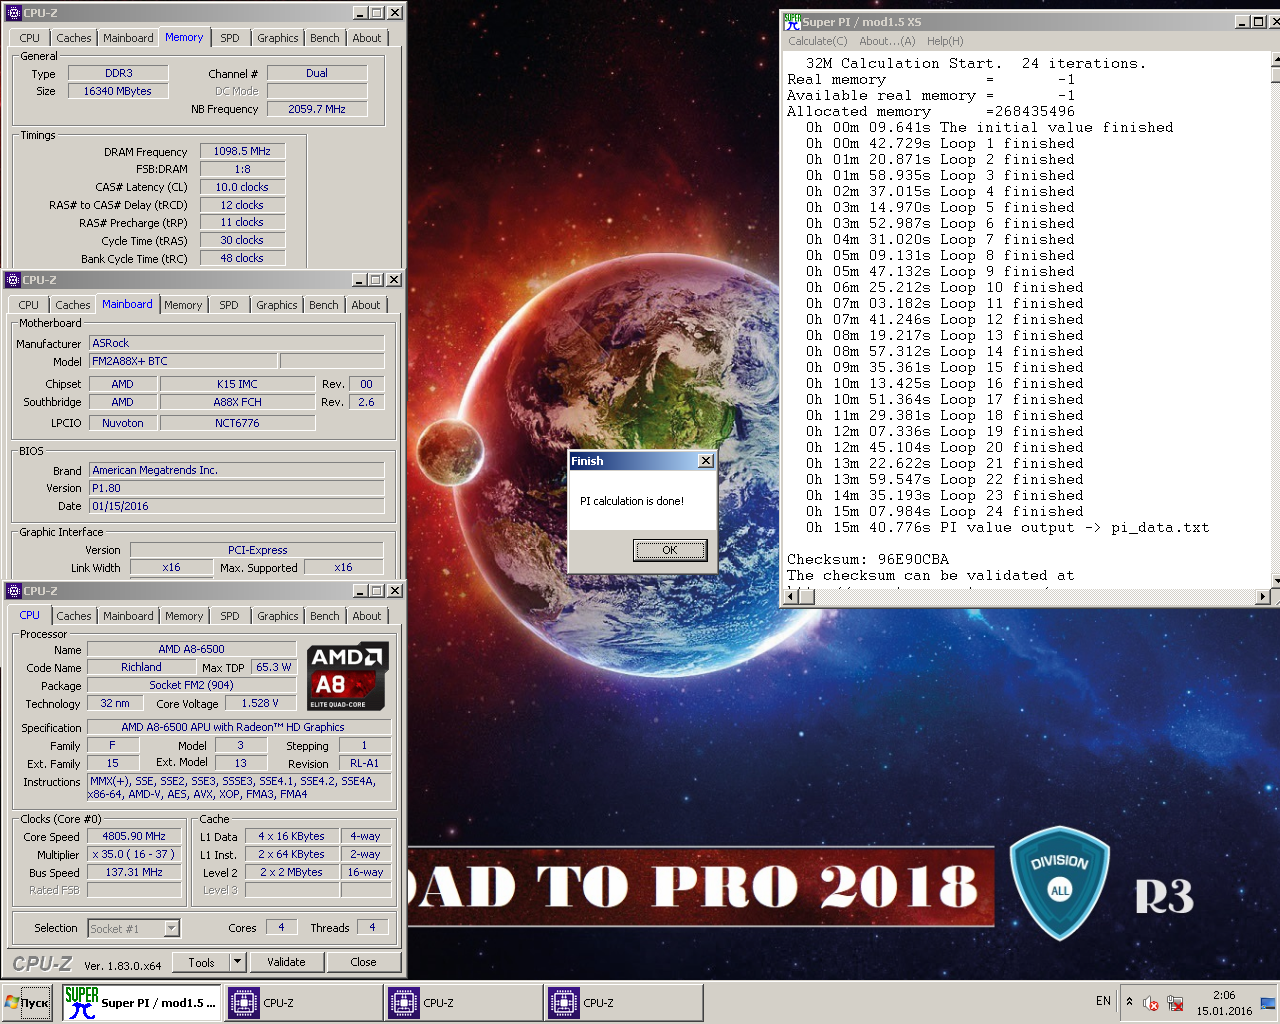Open the Socket #1 selection dropdown
Viewport: 1280px width, 1024px height.
pos(171,928)
